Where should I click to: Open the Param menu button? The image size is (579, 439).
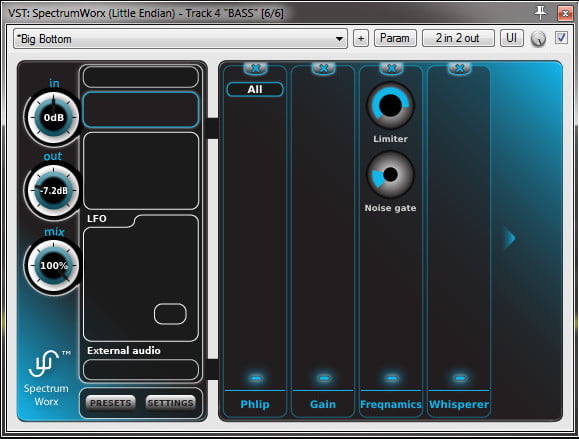pyautogui.click(x=395, y=38)
